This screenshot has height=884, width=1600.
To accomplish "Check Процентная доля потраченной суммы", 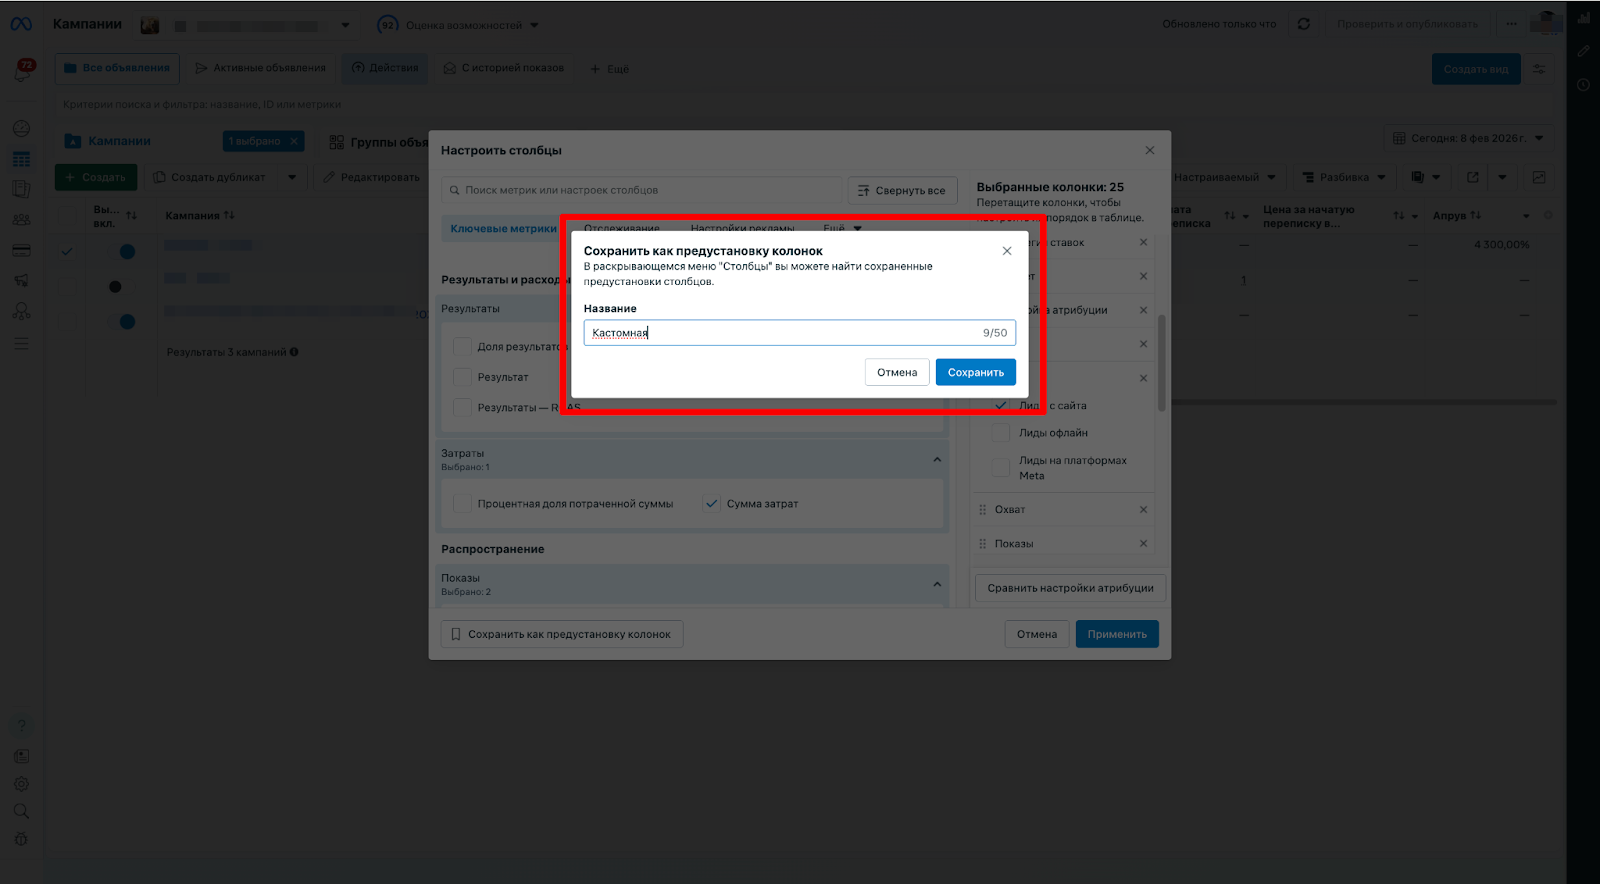I will point(462,504).
